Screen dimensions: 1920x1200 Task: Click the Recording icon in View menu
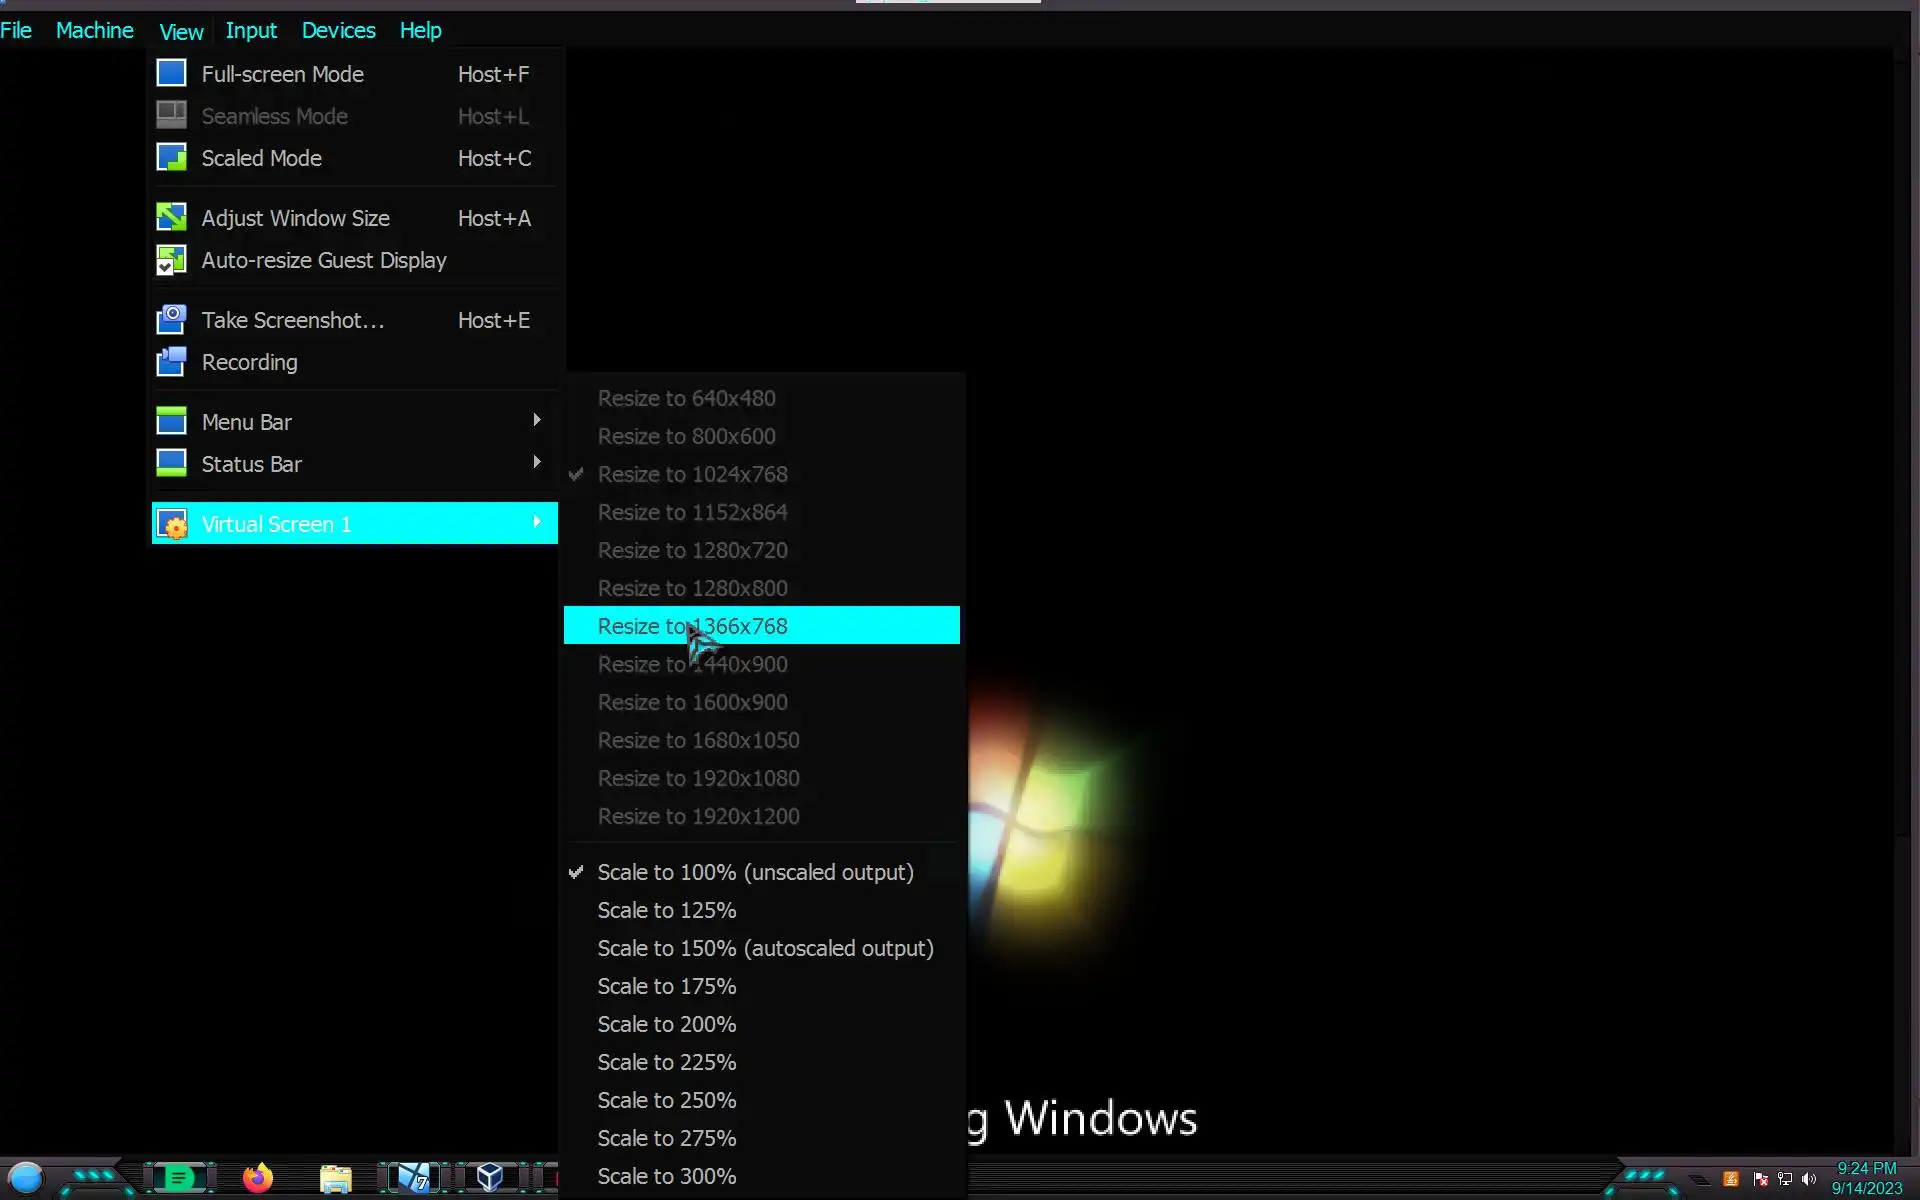tap(171, 362)
